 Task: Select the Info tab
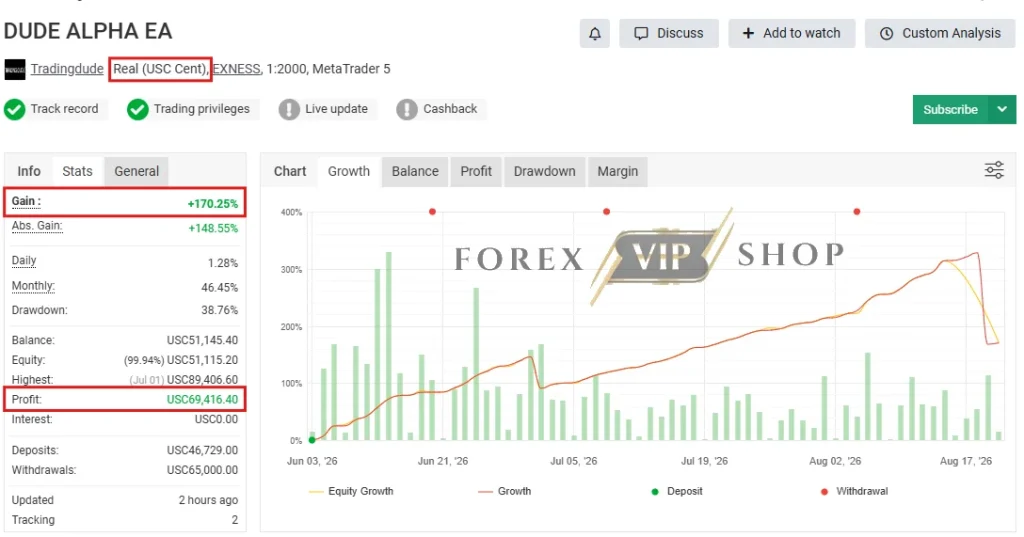point(29,171)
